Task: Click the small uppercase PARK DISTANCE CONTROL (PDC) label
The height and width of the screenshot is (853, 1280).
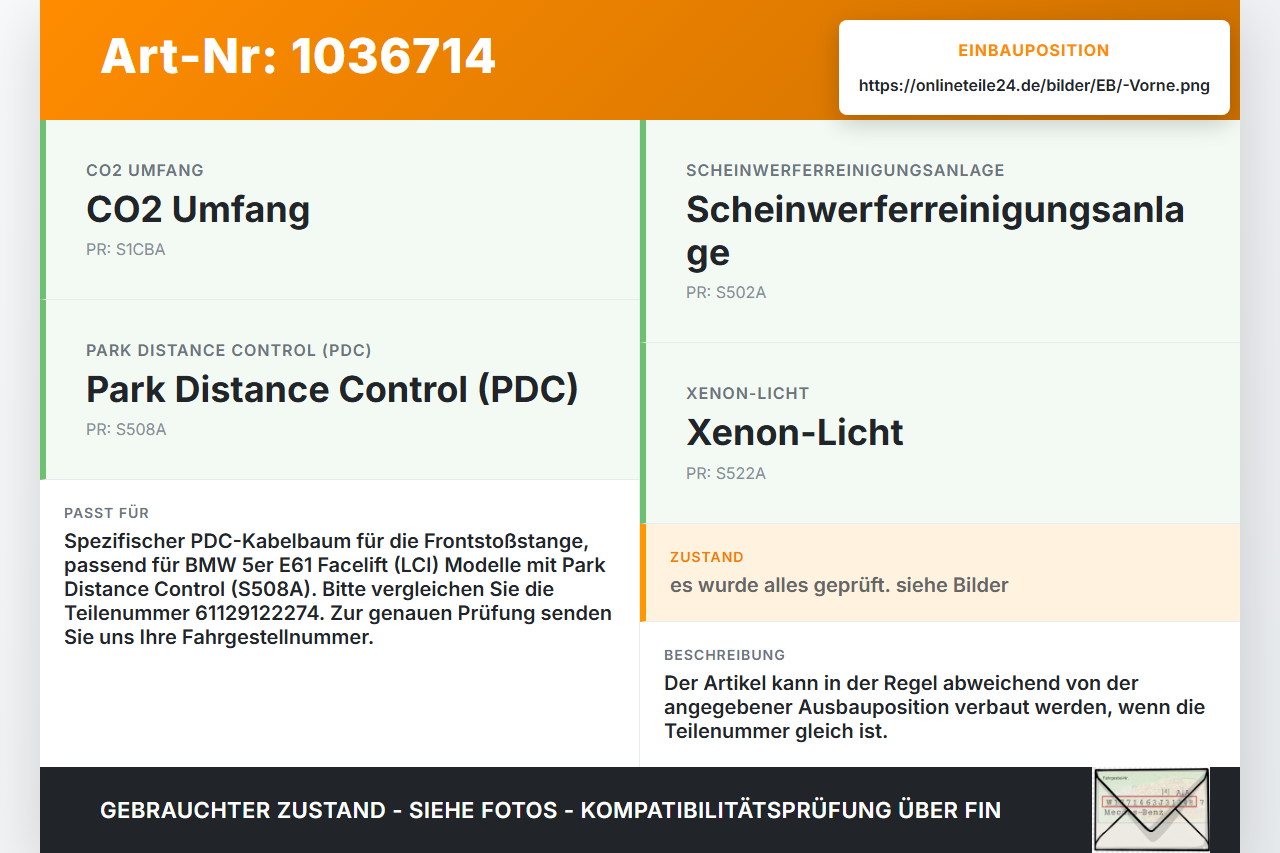Action: coord(229,351)
